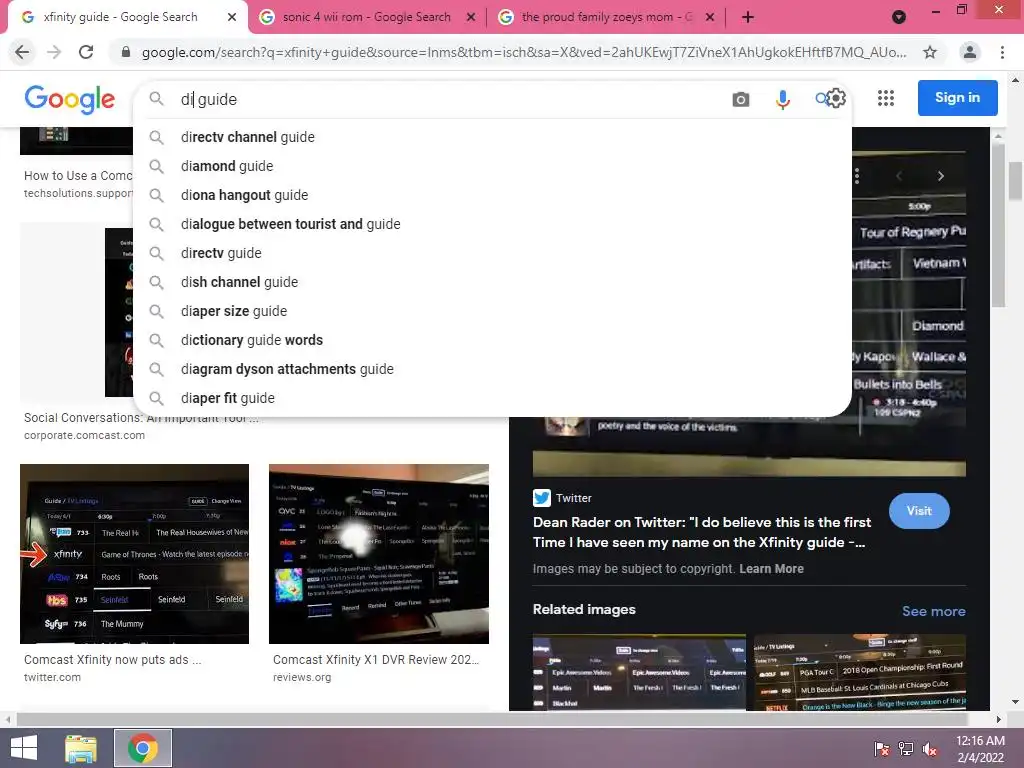This screenshot has width=1024, height=768.
Task: Choose suggestion diaper fit guide
Action: point(492,398)
